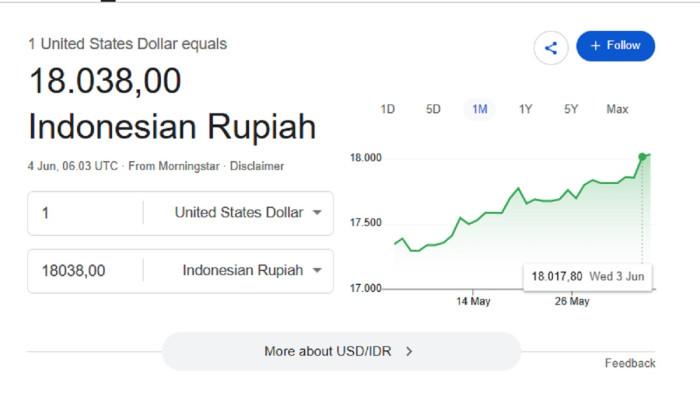Click the chevron arrow after USD/IDR
This screenshot has height=393, width=700.
[409, 351]
